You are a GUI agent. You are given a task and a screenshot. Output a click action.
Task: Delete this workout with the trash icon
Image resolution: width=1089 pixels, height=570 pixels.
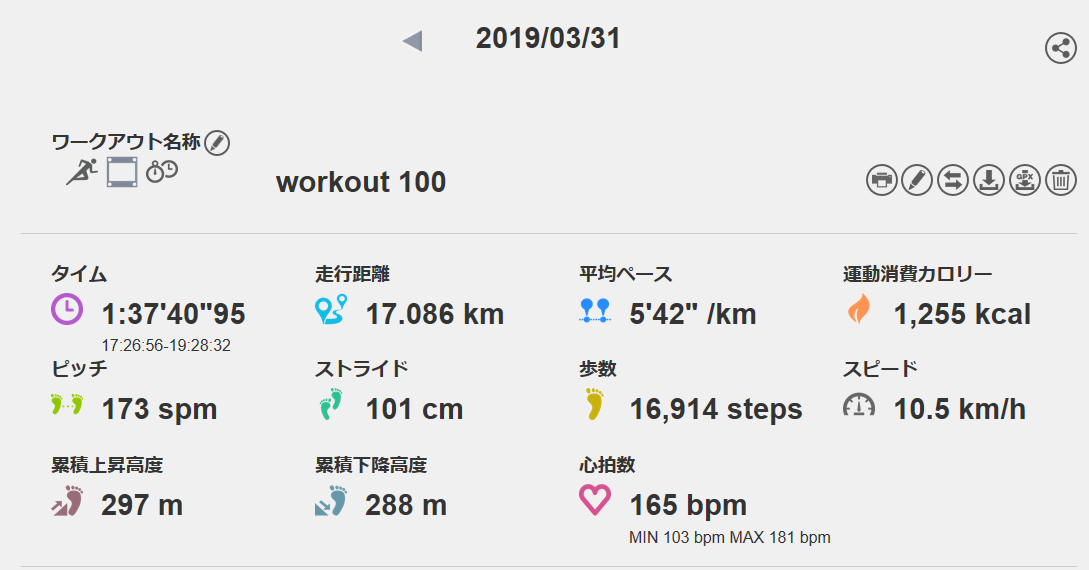(x=1061, y=180)
